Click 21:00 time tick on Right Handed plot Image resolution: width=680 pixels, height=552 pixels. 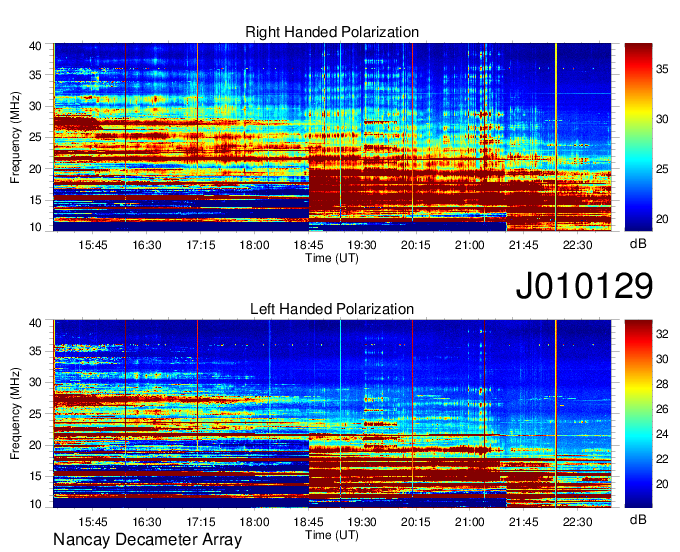click(470, 245)
